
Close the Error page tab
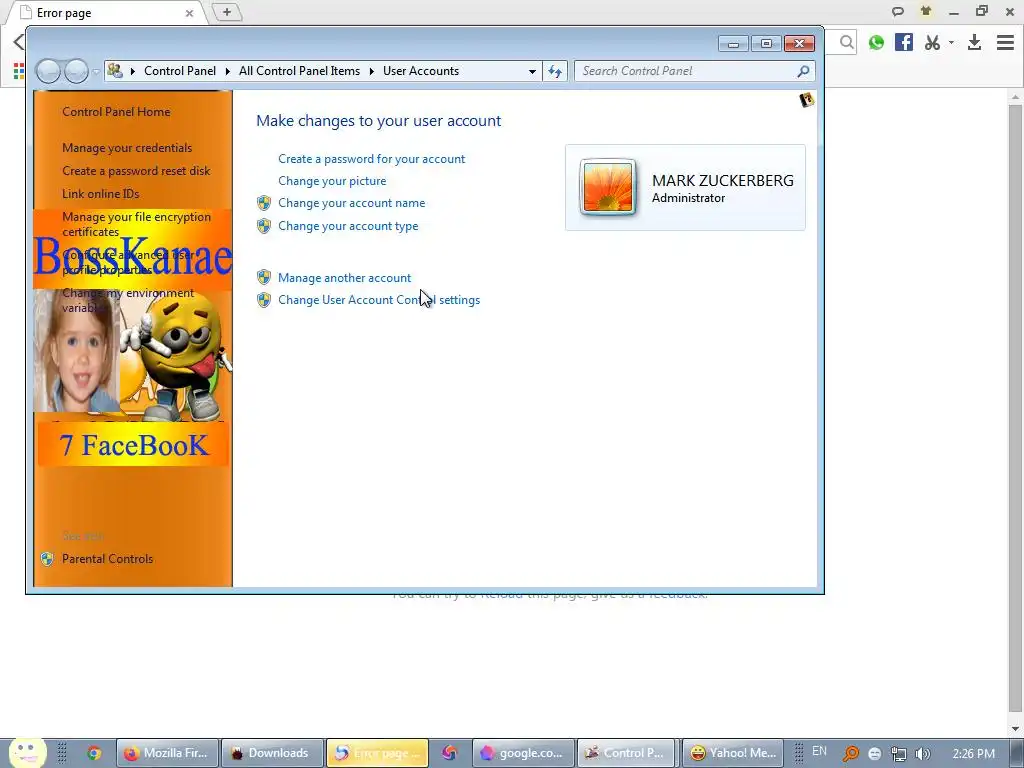tap(189, 13)
